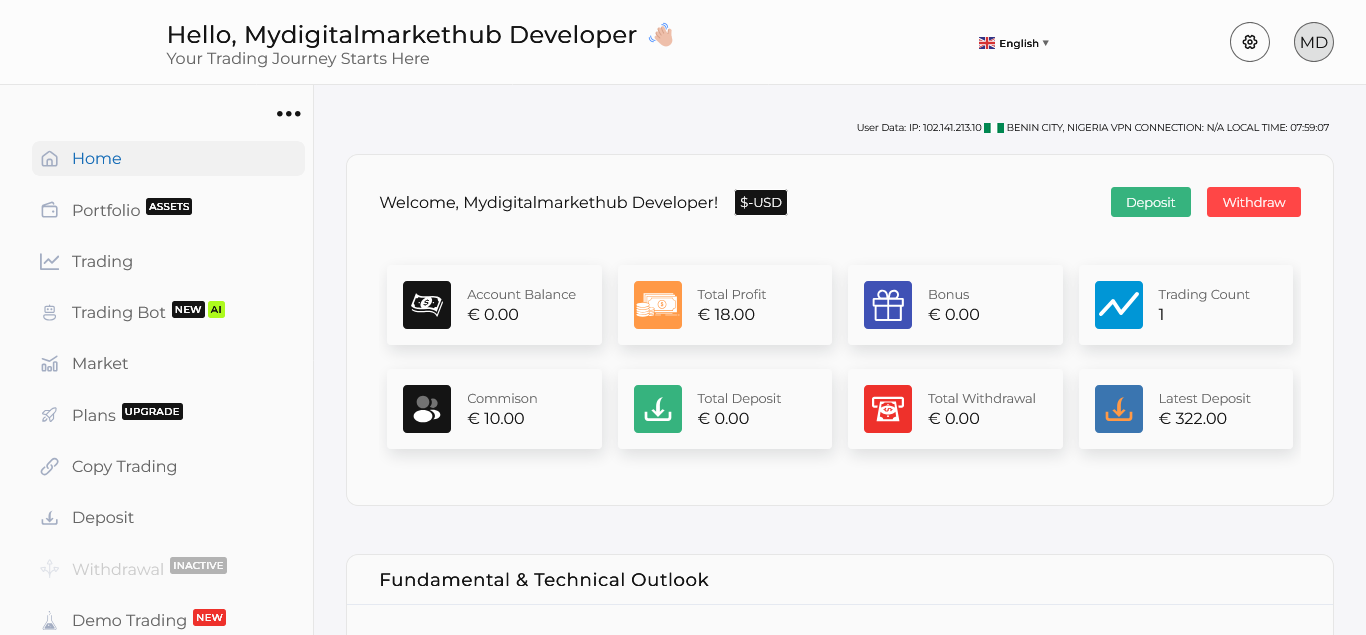Click the Commison people icon
The image size is (1366, 635).
pyautogui.click(x=427, y=409)
